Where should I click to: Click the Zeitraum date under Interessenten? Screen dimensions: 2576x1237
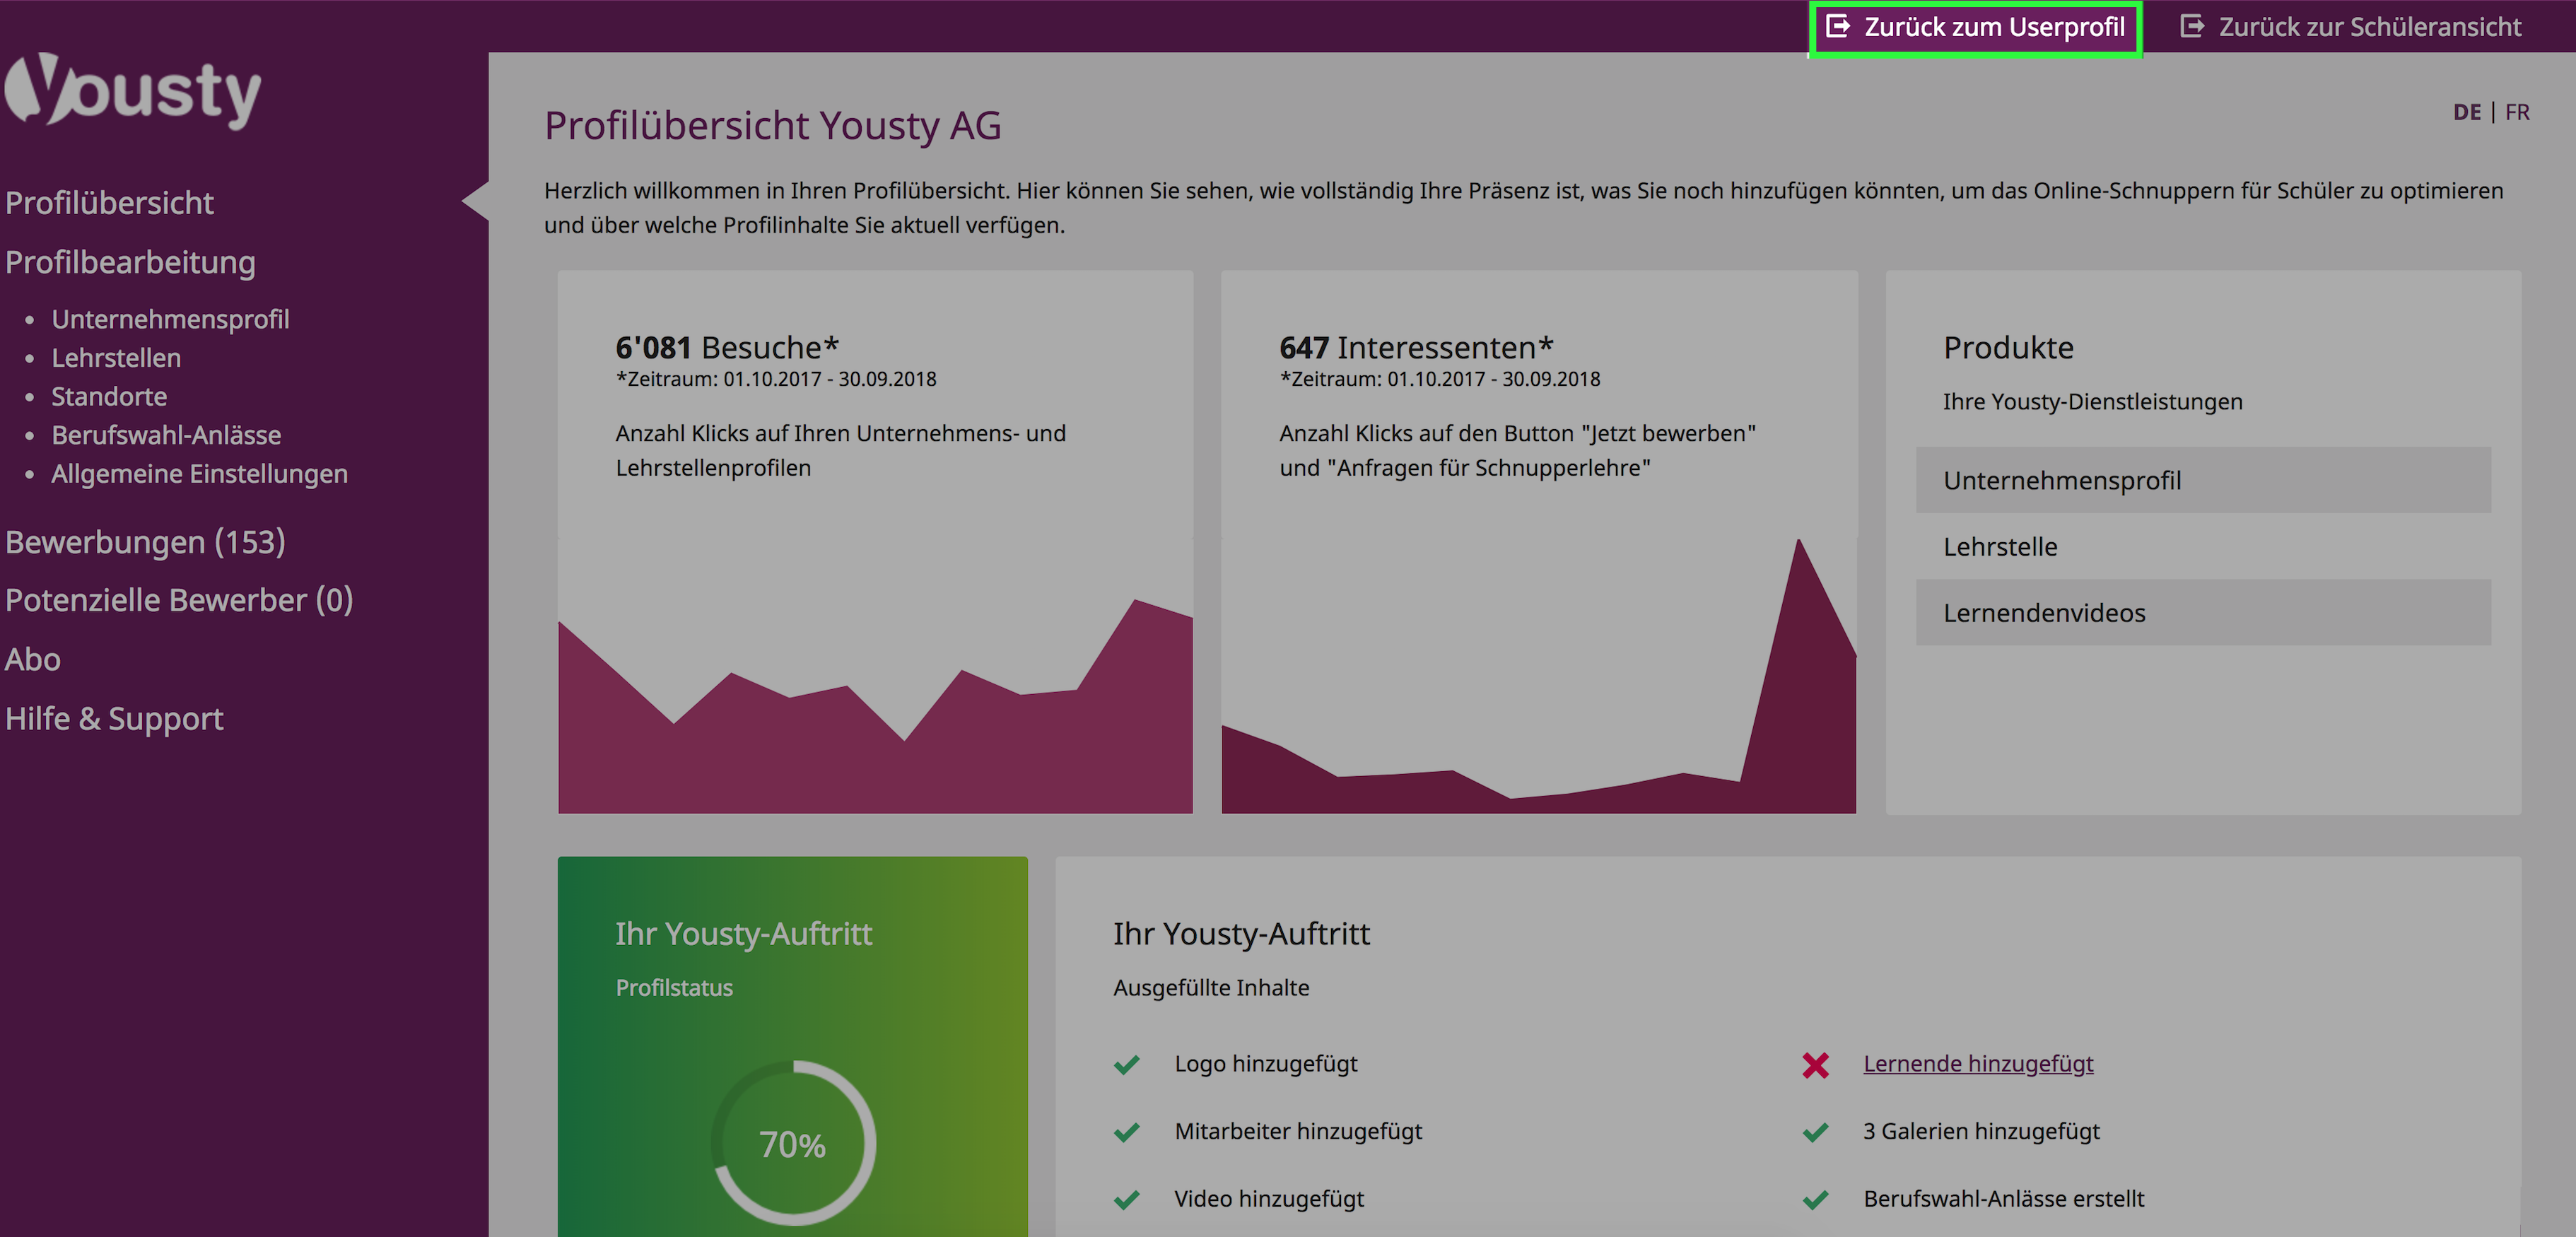click(1440, 379)
